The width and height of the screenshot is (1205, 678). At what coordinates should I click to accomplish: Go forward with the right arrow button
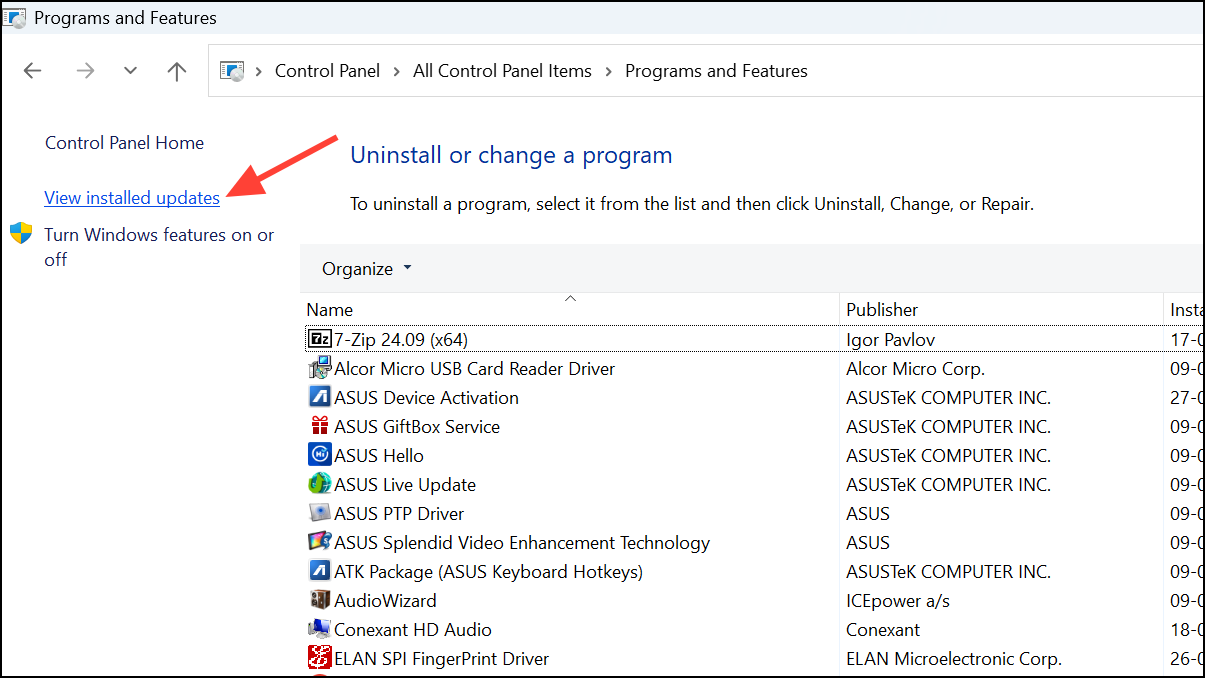pyautogui.click(x=86, y=71)
